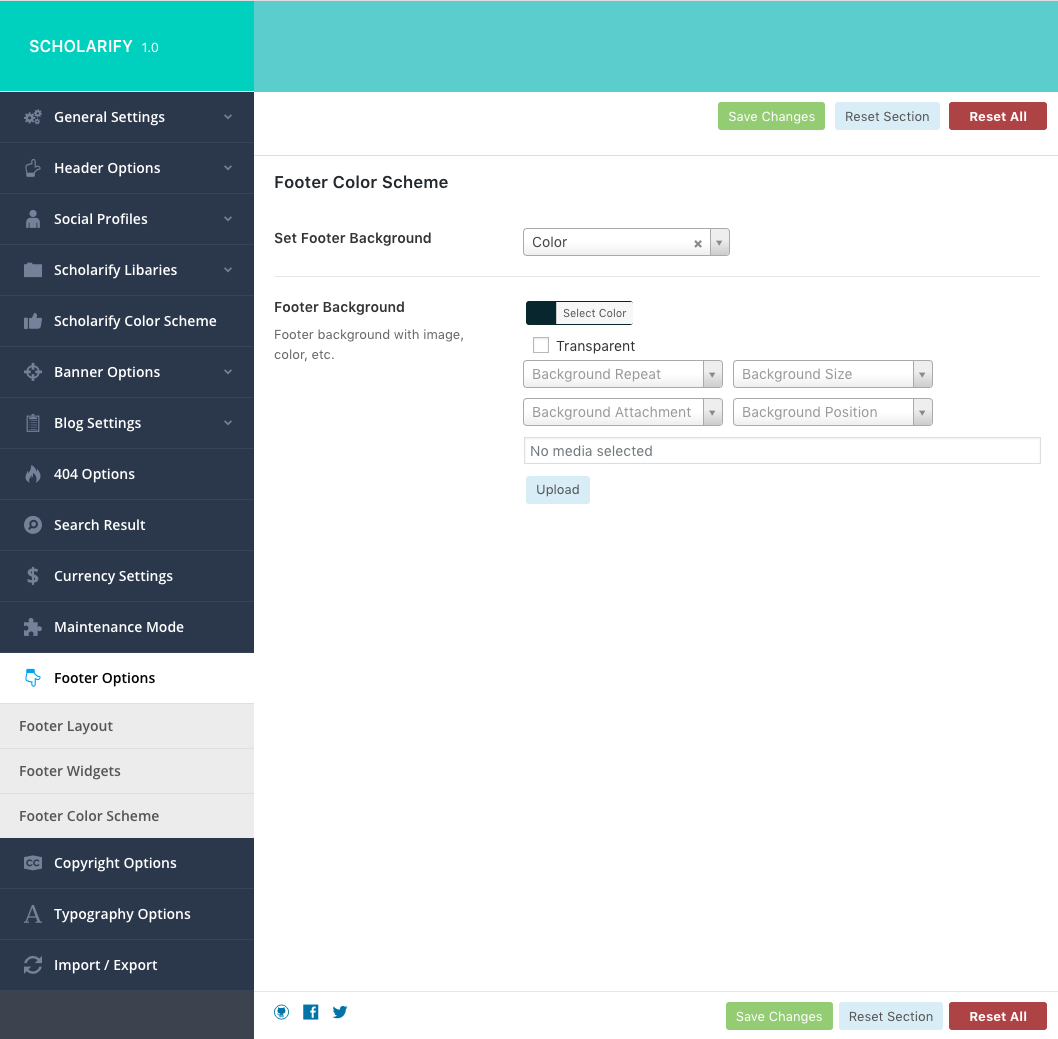Click the Facebook icon in footer bar

pyautogui.click(x=311, y=1012)
